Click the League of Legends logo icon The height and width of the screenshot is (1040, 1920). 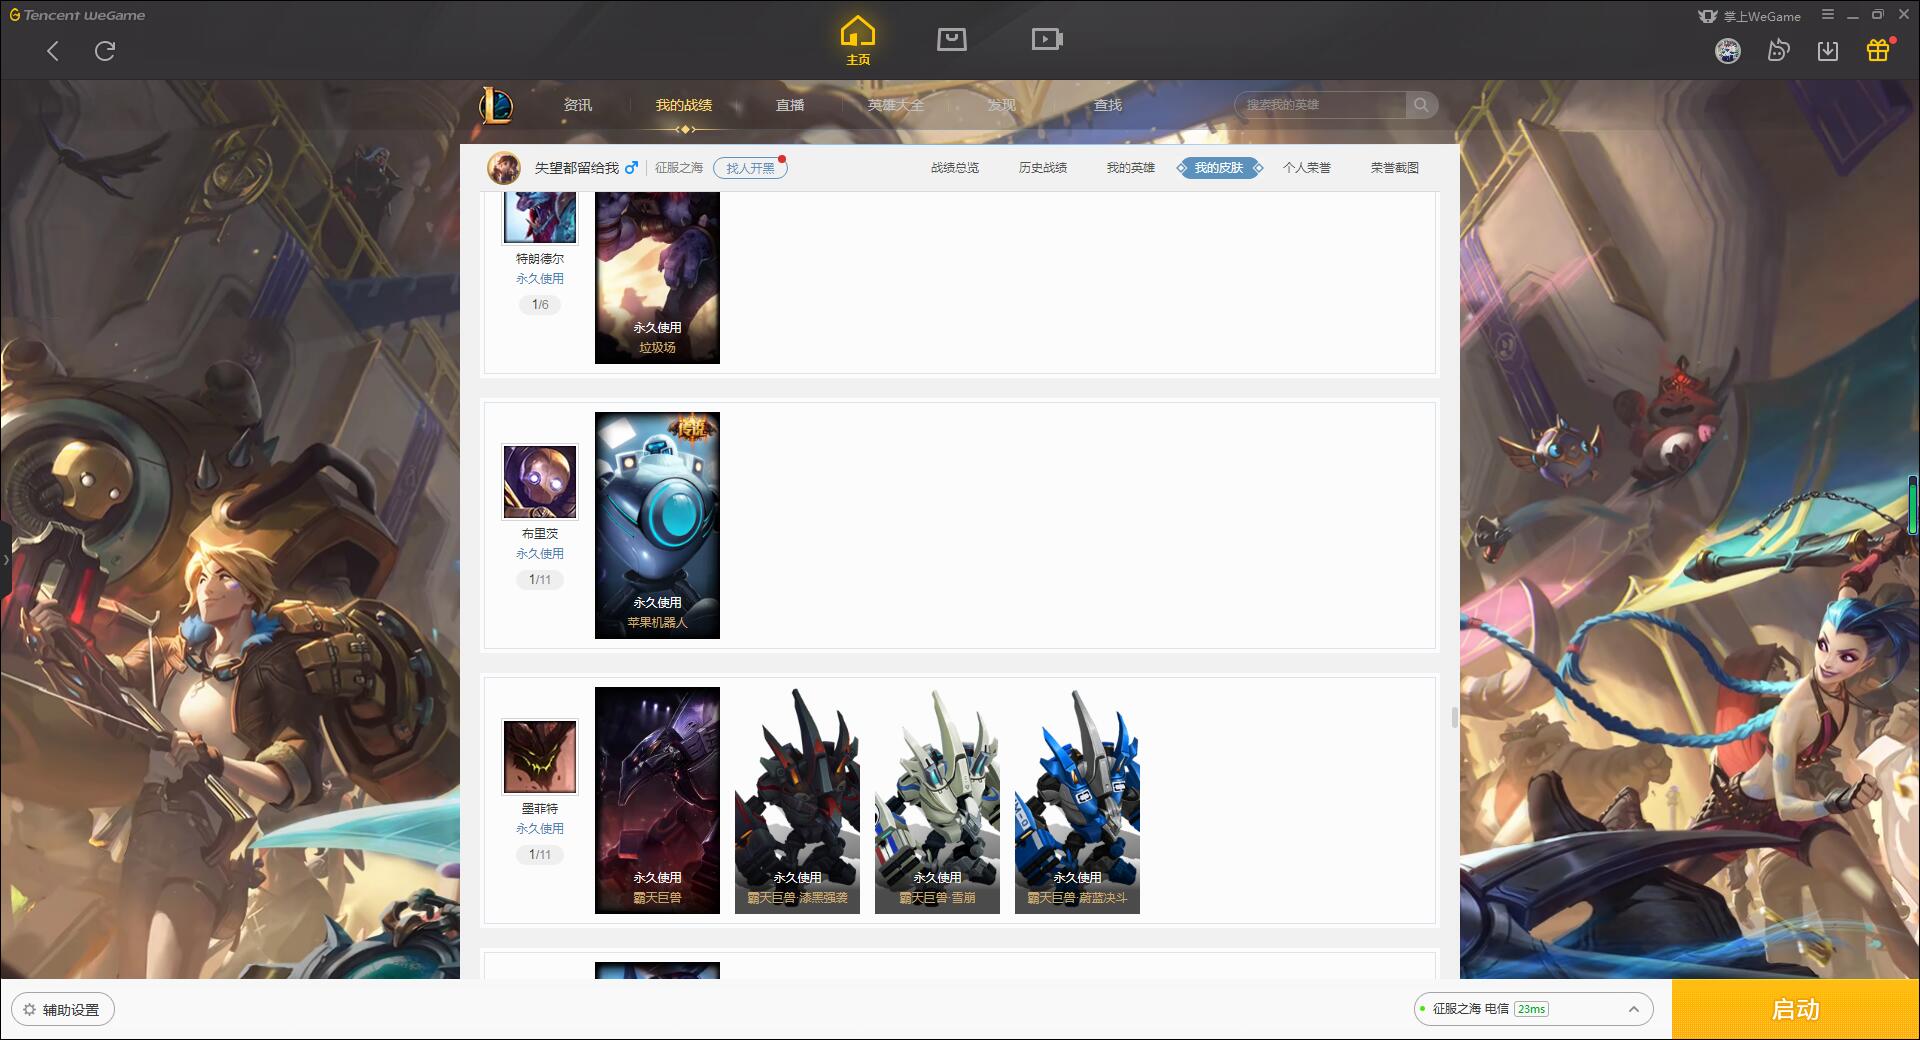click(497, 105)
